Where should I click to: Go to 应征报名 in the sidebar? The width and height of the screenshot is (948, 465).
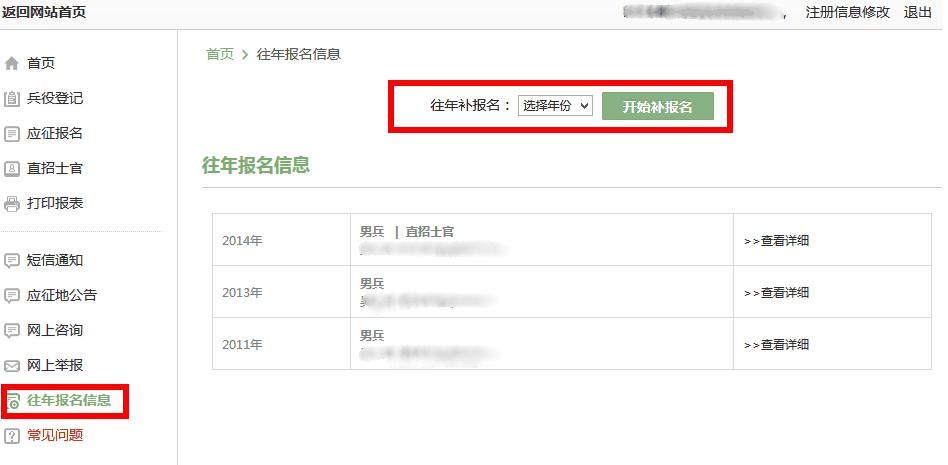pos(55,133)
